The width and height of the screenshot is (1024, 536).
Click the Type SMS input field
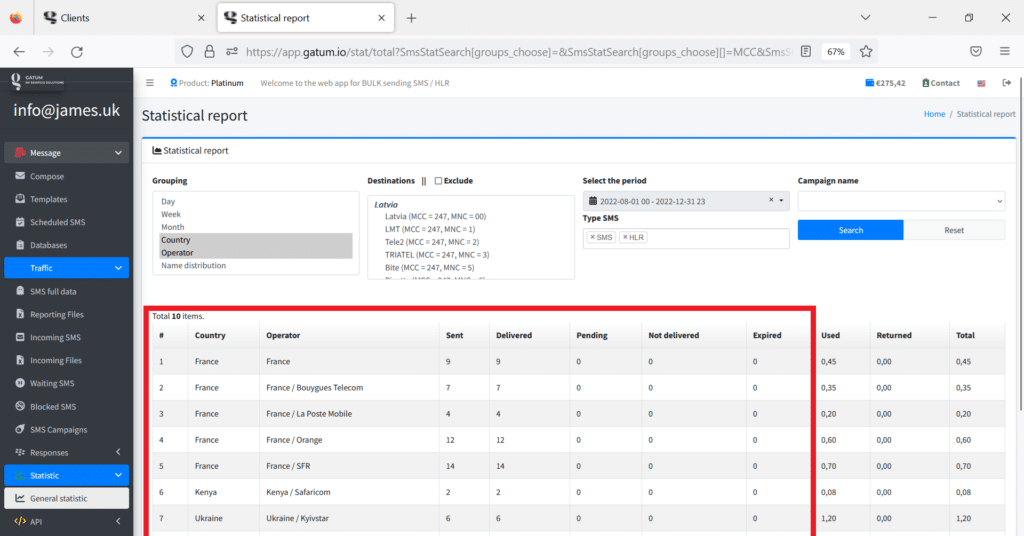click(x=686, y=238)
